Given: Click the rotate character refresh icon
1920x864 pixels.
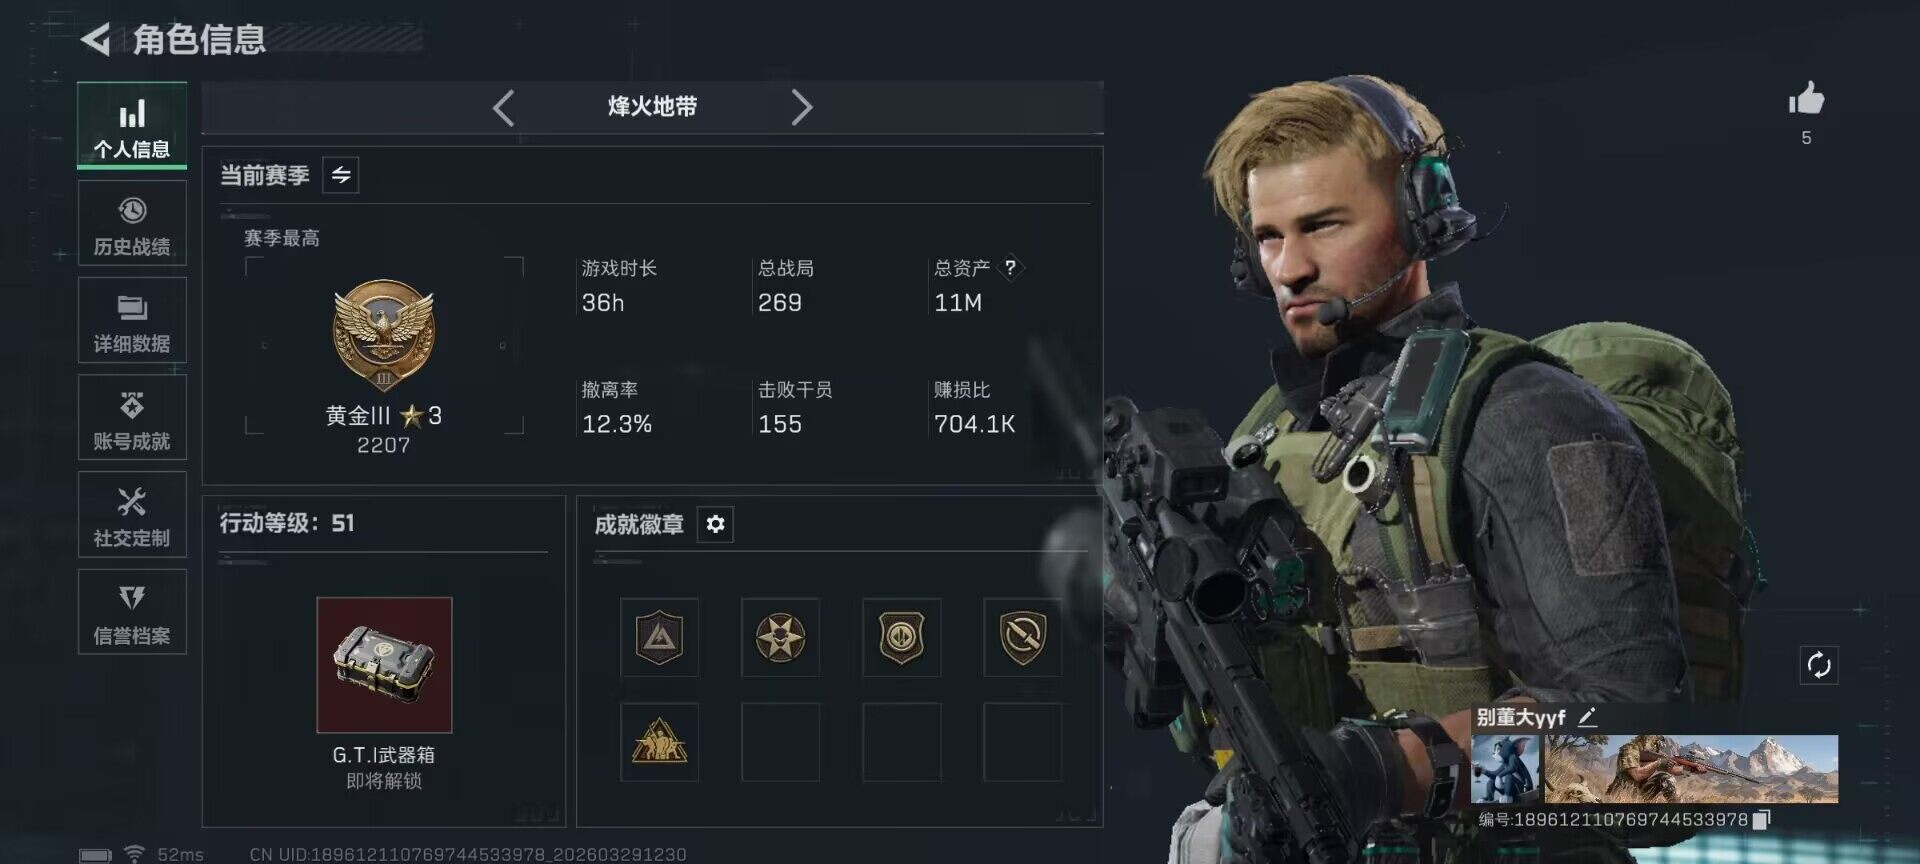Looking at the screenshot, I should (1819, 665).
